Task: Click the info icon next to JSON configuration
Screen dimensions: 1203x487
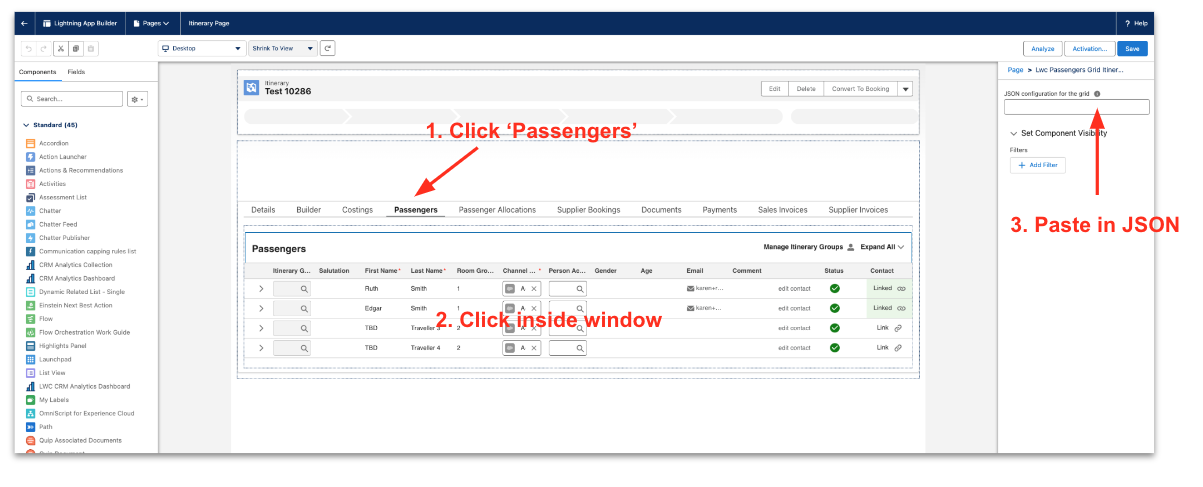Action: [1097, 94]
